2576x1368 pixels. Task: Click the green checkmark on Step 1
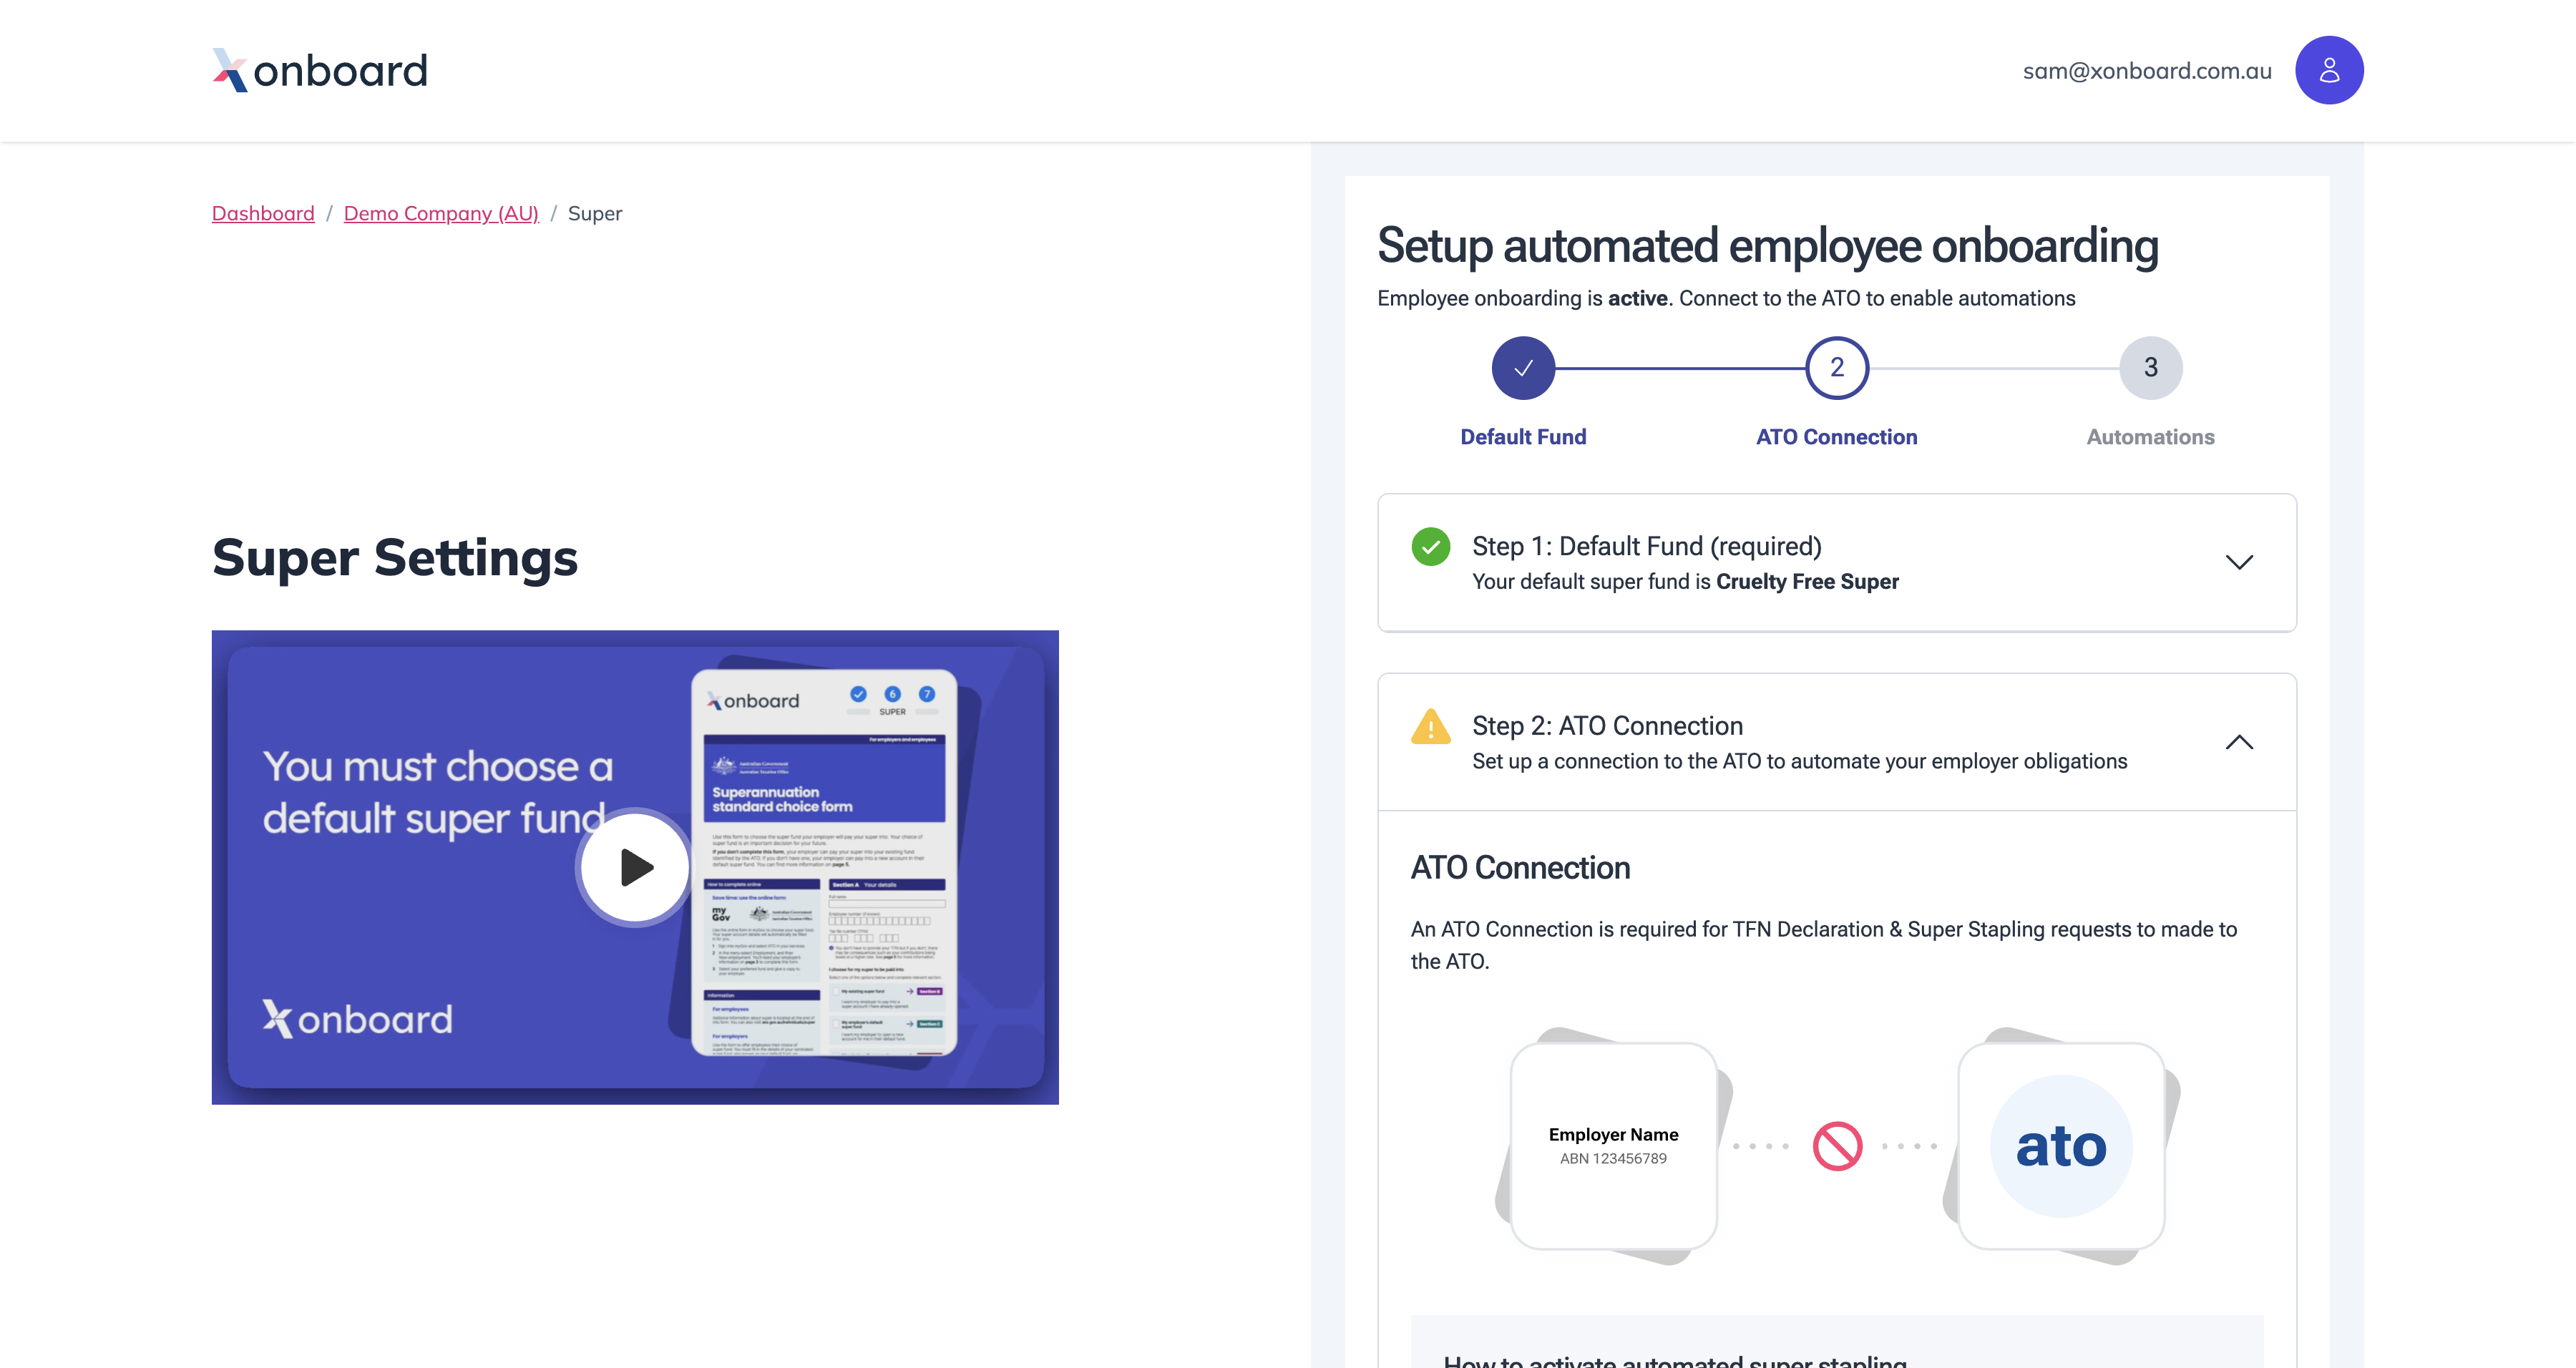[x=1432, y=547]
